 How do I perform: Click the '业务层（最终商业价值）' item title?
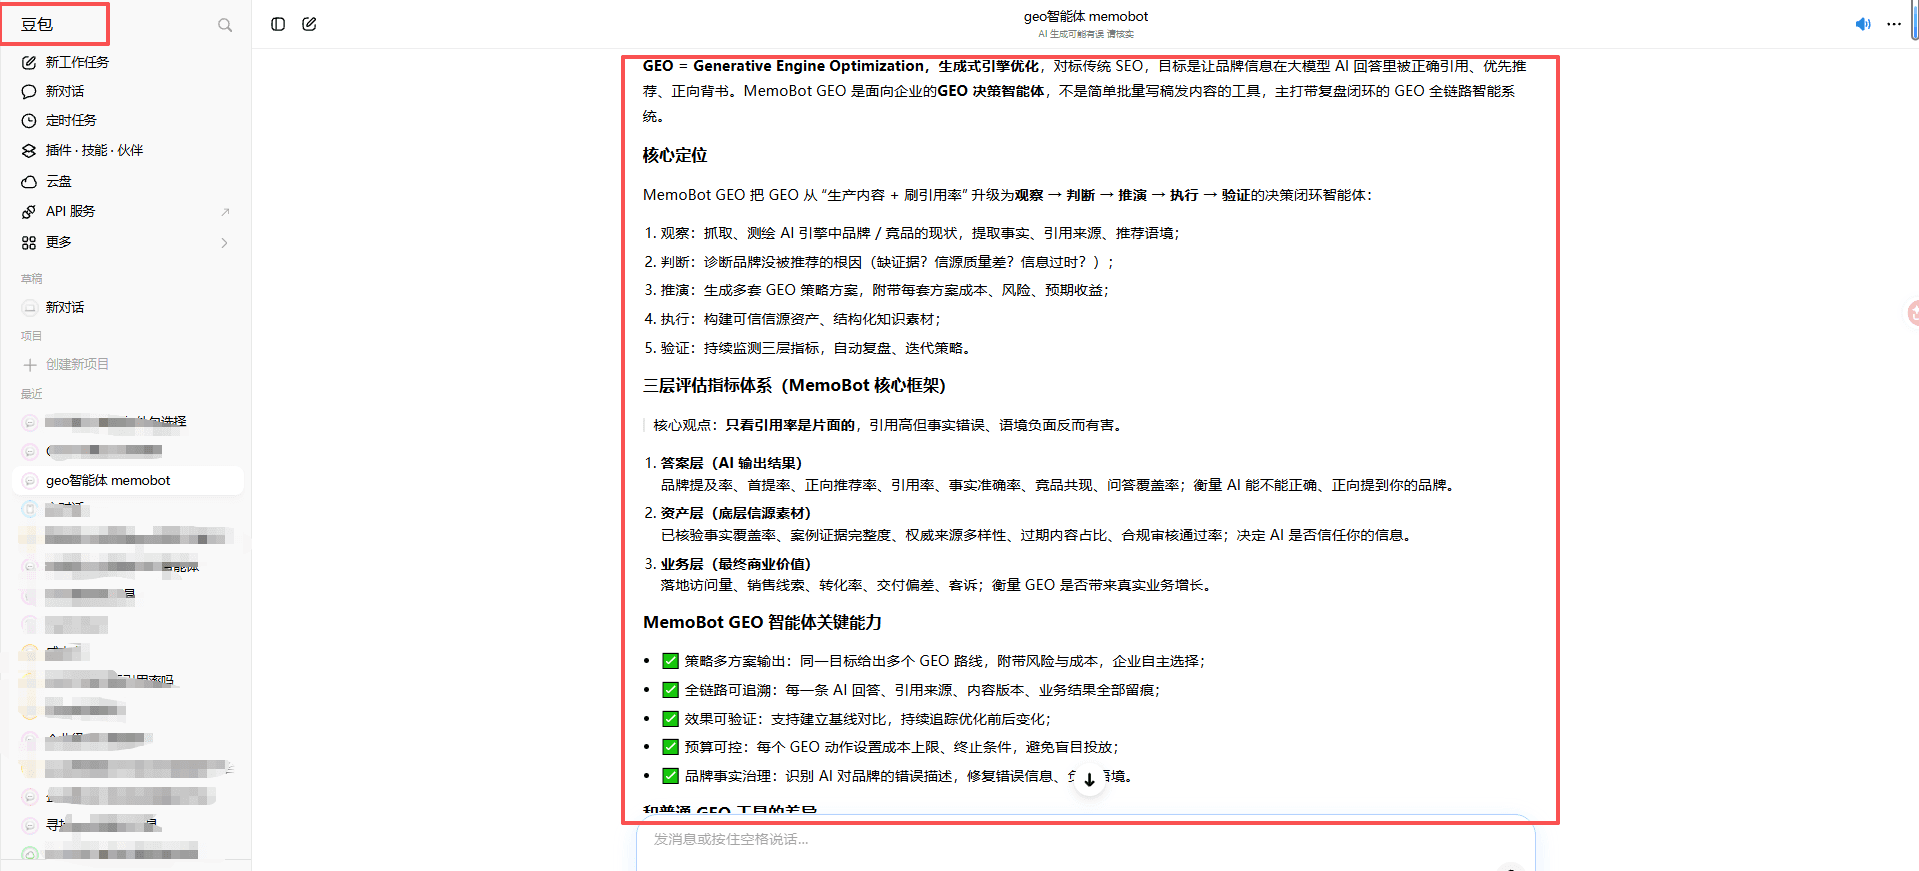tap(736, 564)
